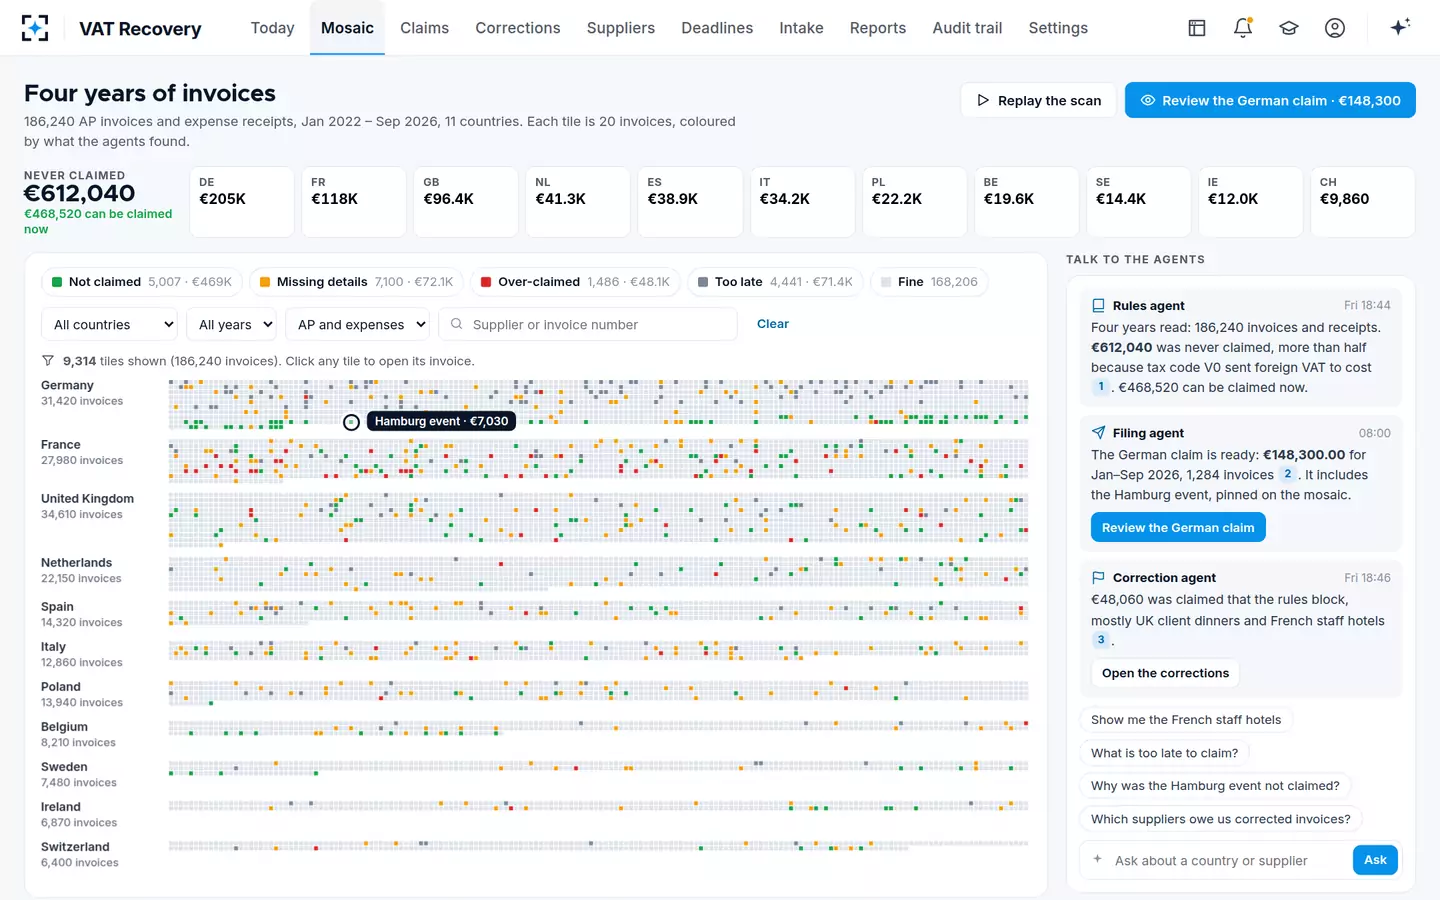Open the Audit trail tab

click(x=967, y=28)
